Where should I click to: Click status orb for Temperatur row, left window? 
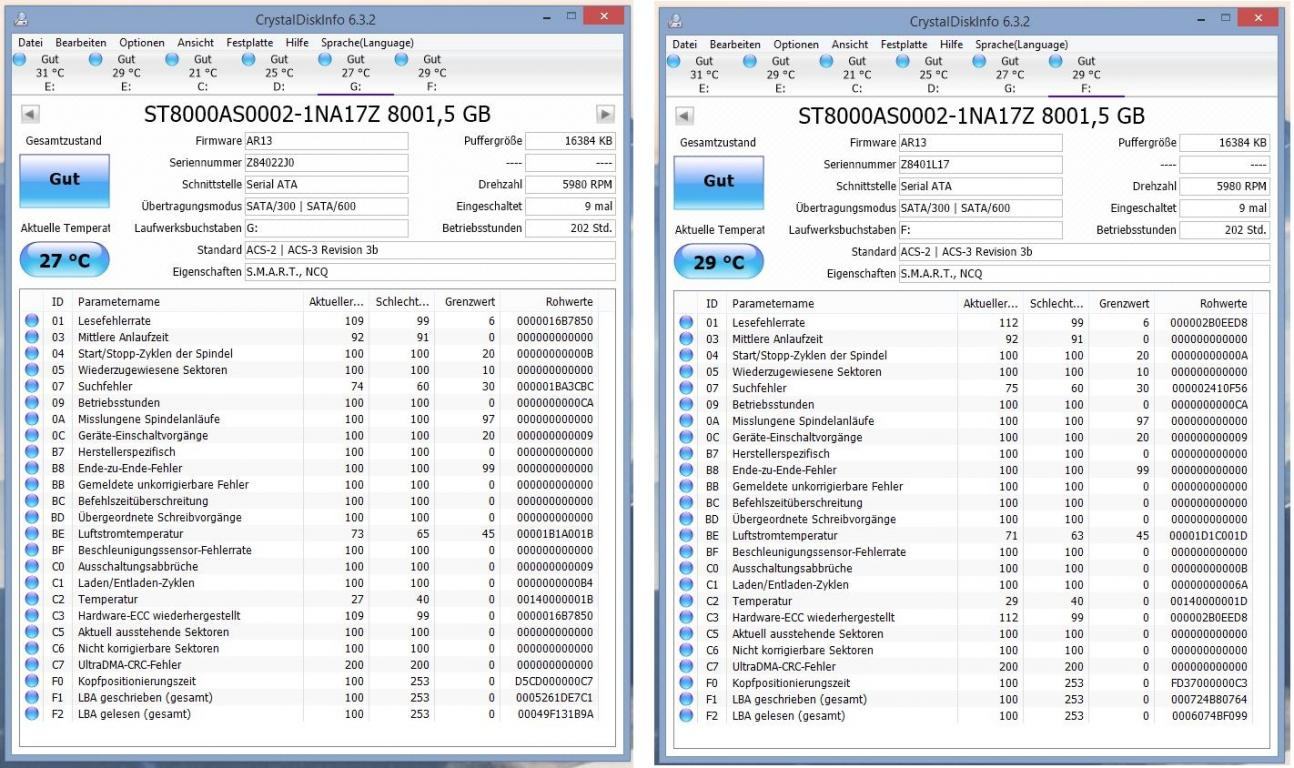[x=32, y=599]
